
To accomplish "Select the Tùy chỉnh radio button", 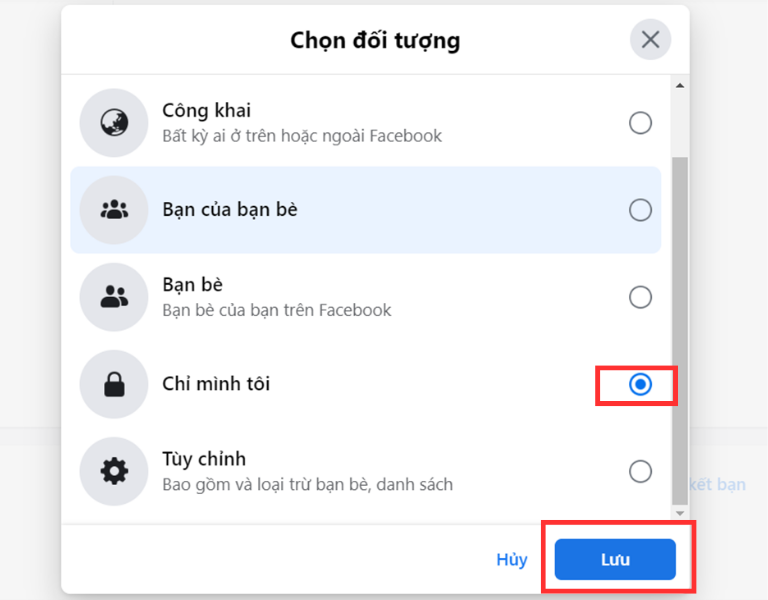I will point(640,472).
